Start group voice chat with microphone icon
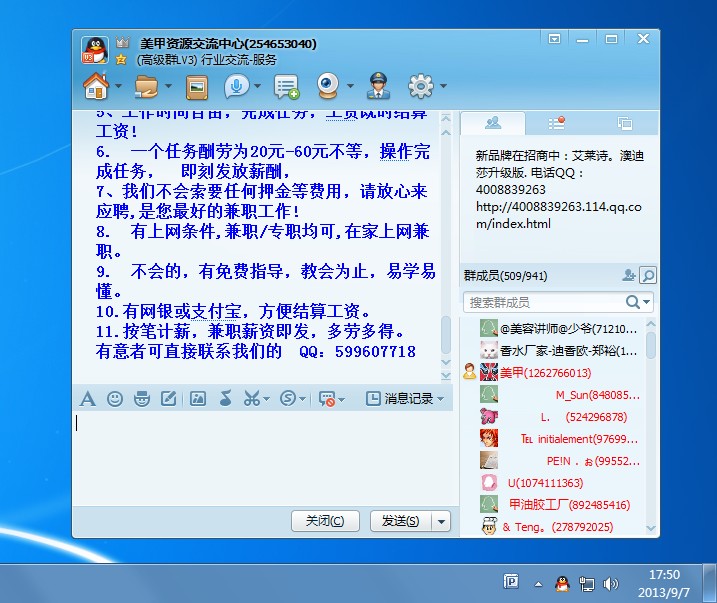The height and width of the screenshot is (603, 717). click(237, 87)
